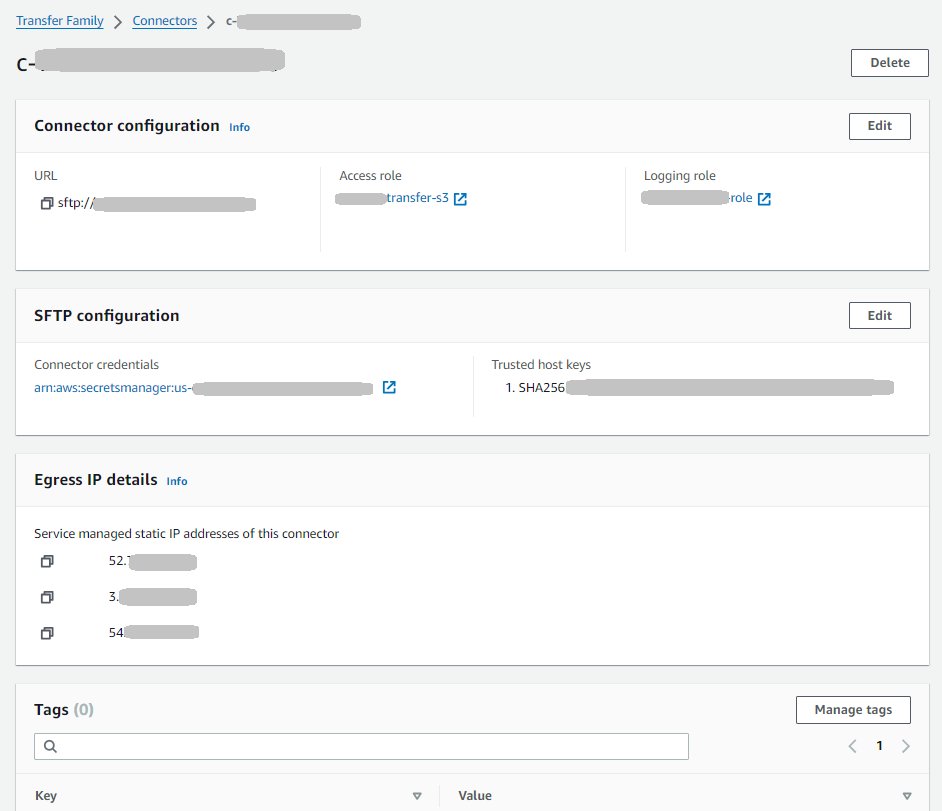Edit the SFTP configuration
This screenshot has width=942, height=811.
[x=880, y=315]
